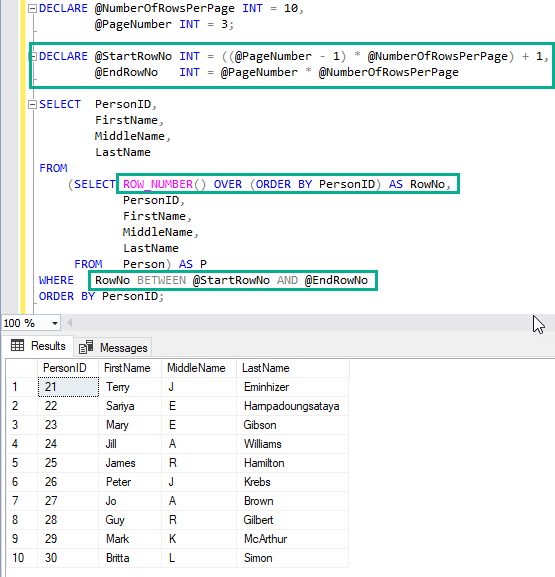The width and height of the screenshot is (555, 577).
Task: Click the LastName cell Hamilton
Action: 293,463
